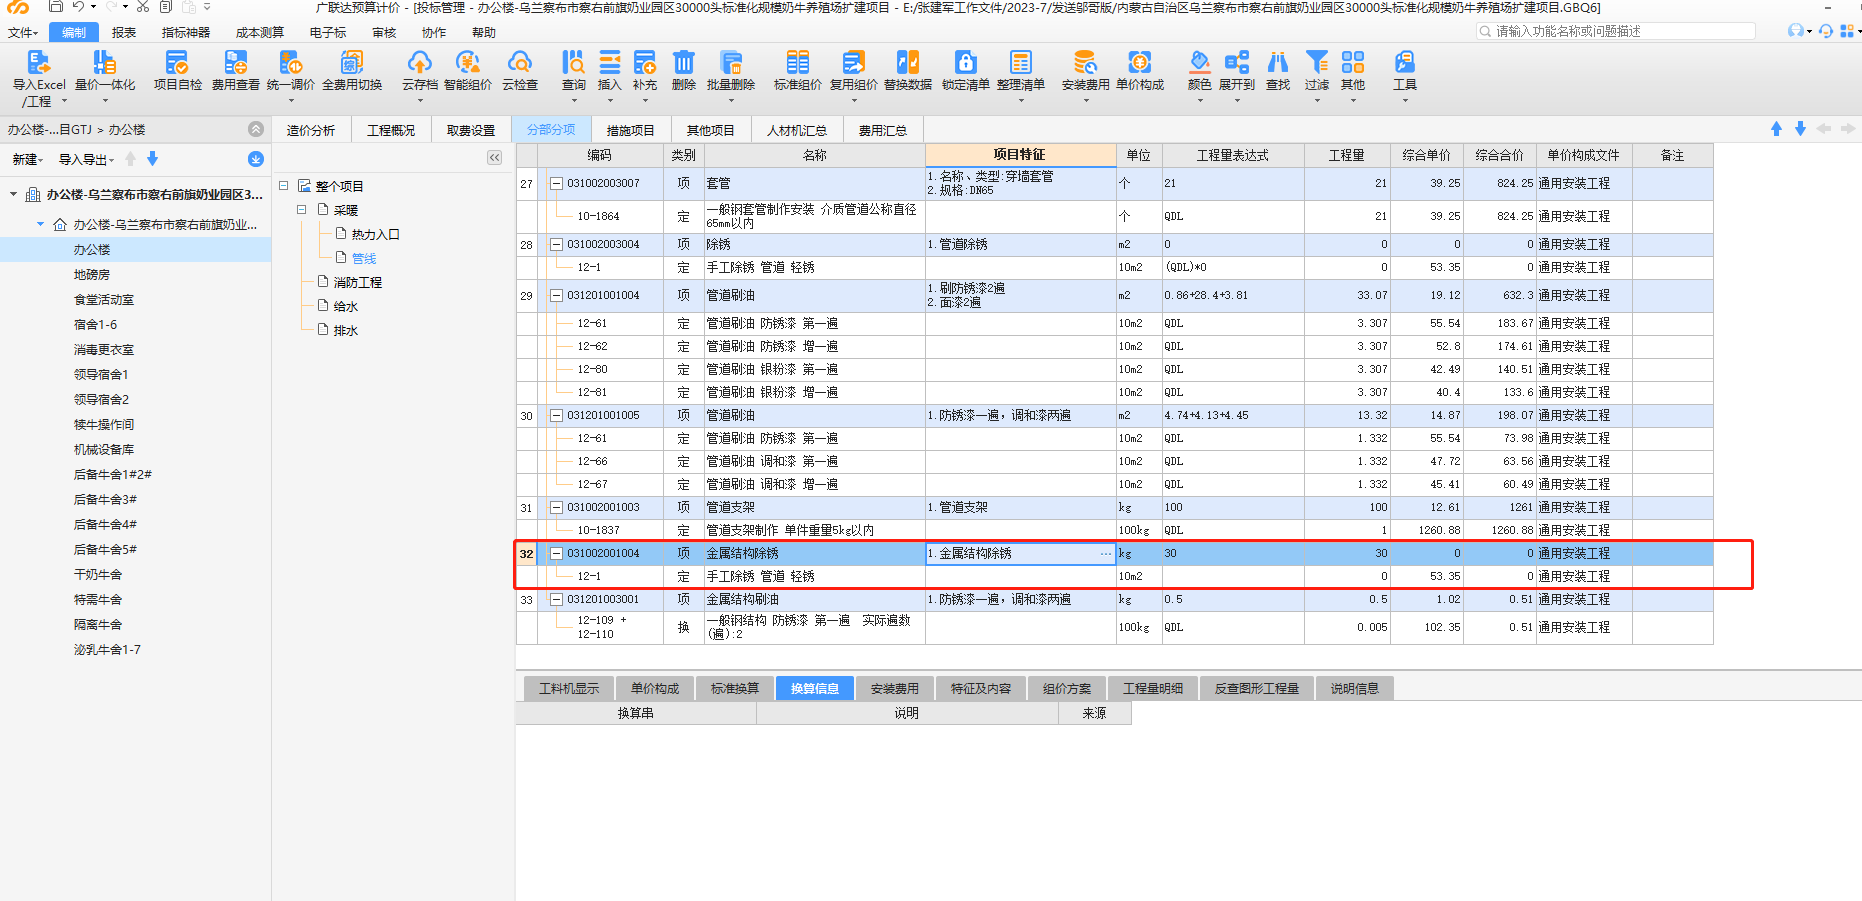Open the 编制 ribbon tab
This screenshot has height=901, width=1862.
coord(73,32)
